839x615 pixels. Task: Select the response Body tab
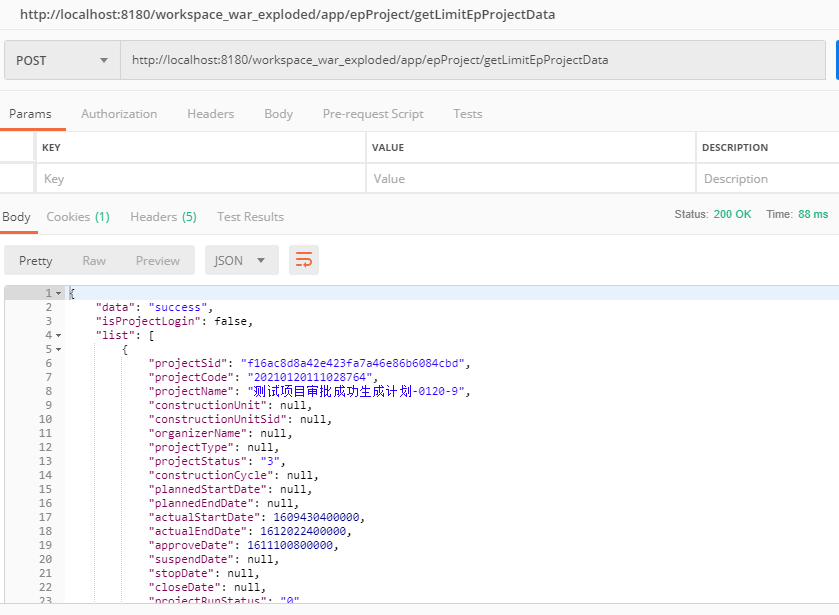(17, 217)
